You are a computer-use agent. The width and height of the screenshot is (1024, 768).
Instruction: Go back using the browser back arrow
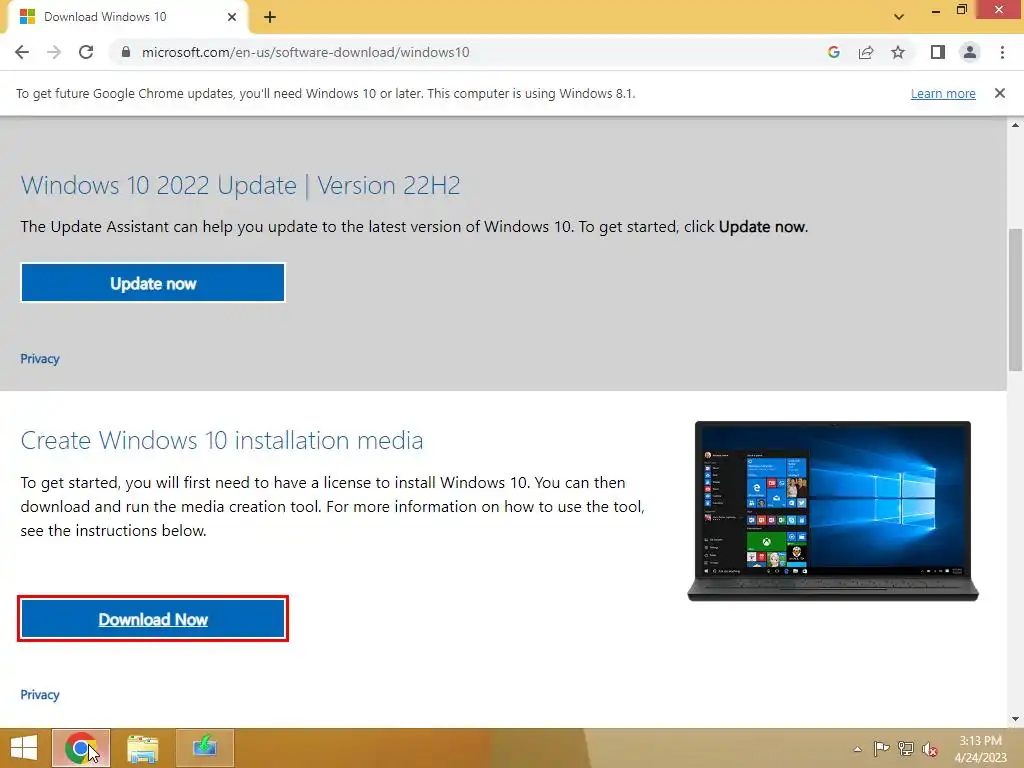click(x=22, y=52)
